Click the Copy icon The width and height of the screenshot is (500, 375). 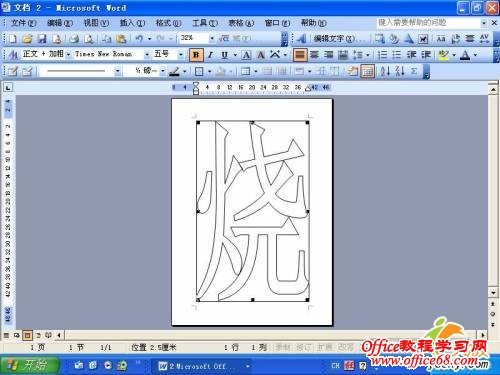pos(106,39)
